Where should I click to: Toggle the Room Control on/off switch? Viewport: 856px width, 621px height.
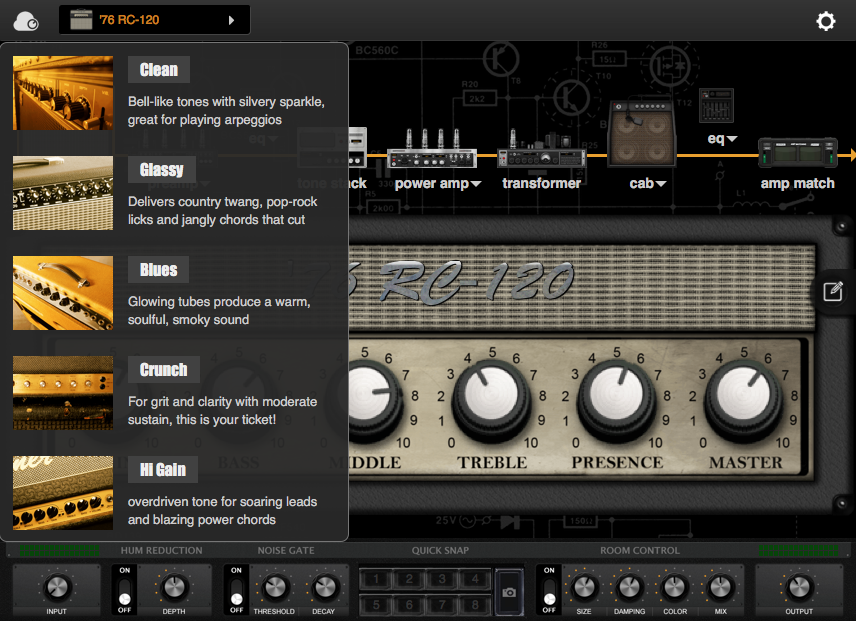[x=549, y=589]
